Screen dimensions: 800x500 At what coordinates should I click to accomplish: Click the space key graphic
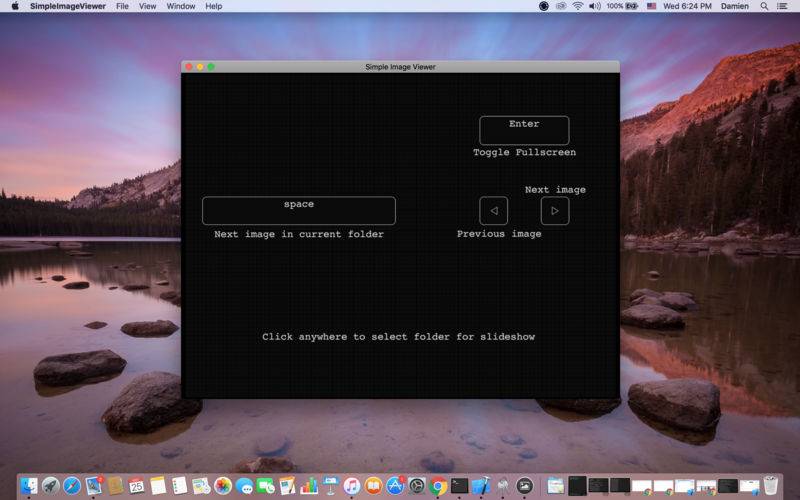[x=298, y=210]
